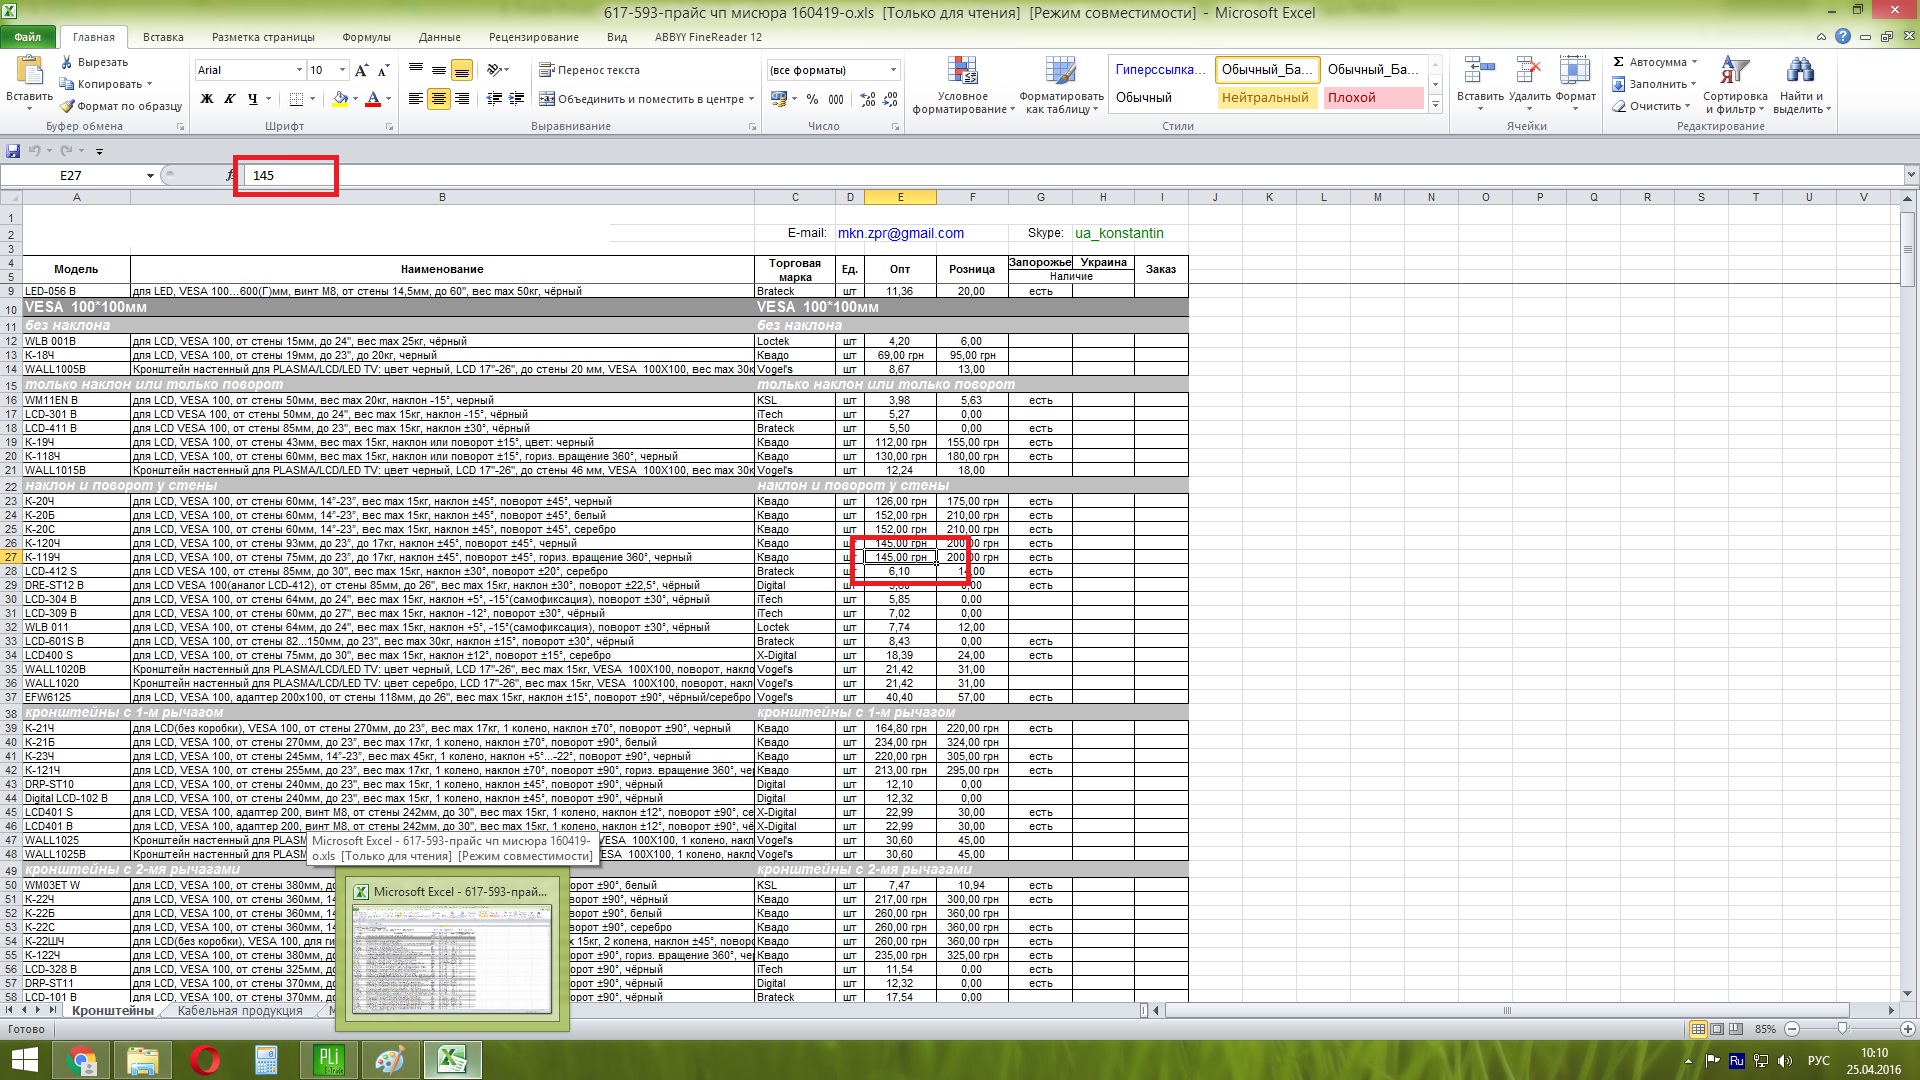Viewport: 1920px width, 1080px height.
Task: Click the Excel taskbar window thumbnail preview
Action: point(452,948)
